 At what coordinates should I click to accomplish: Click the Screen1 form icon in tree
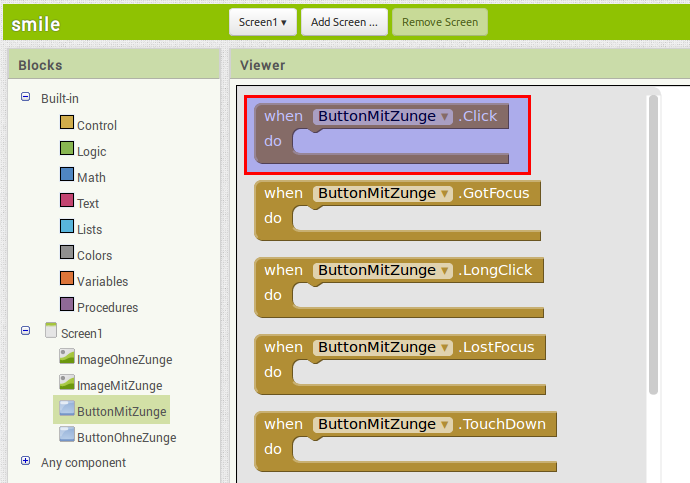coord(51,331)
